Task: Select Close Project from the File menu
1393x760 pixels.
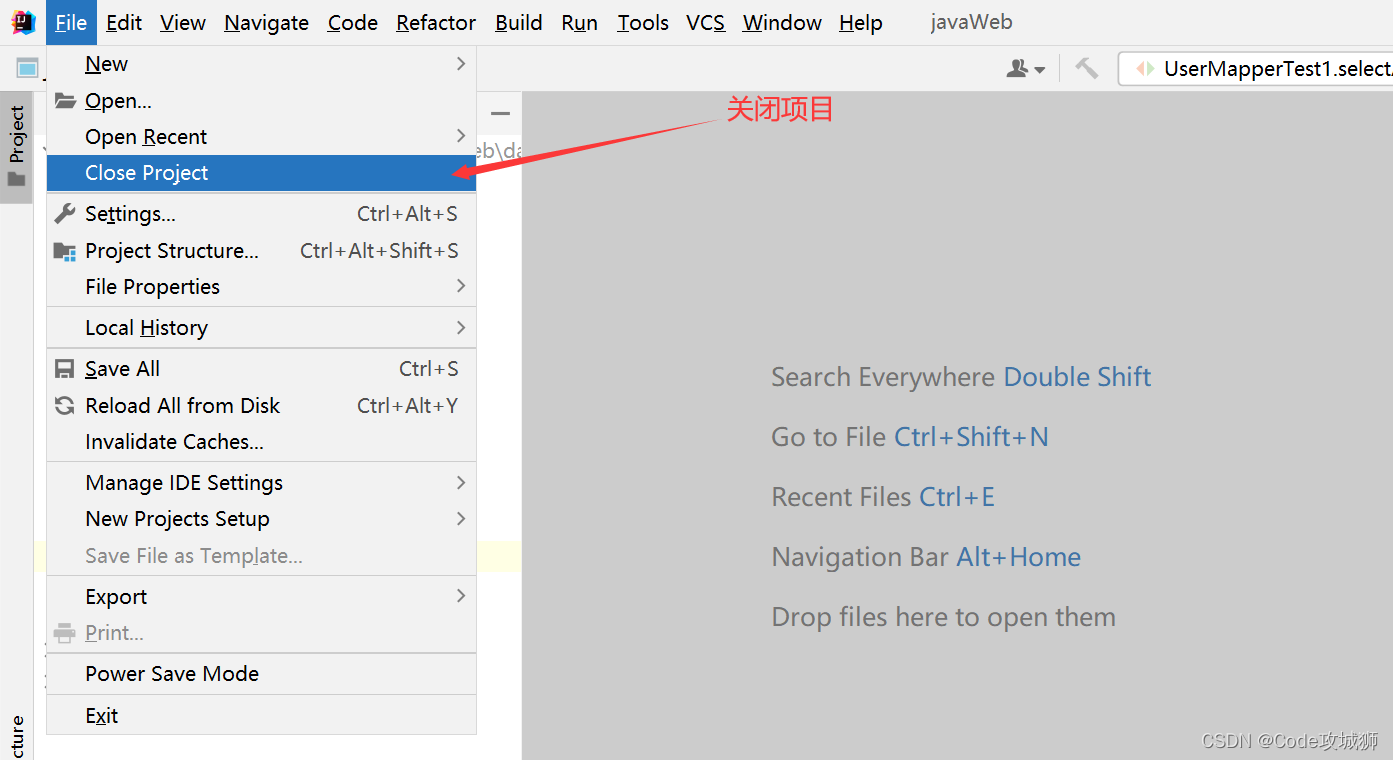Action: tap(147, 173)
